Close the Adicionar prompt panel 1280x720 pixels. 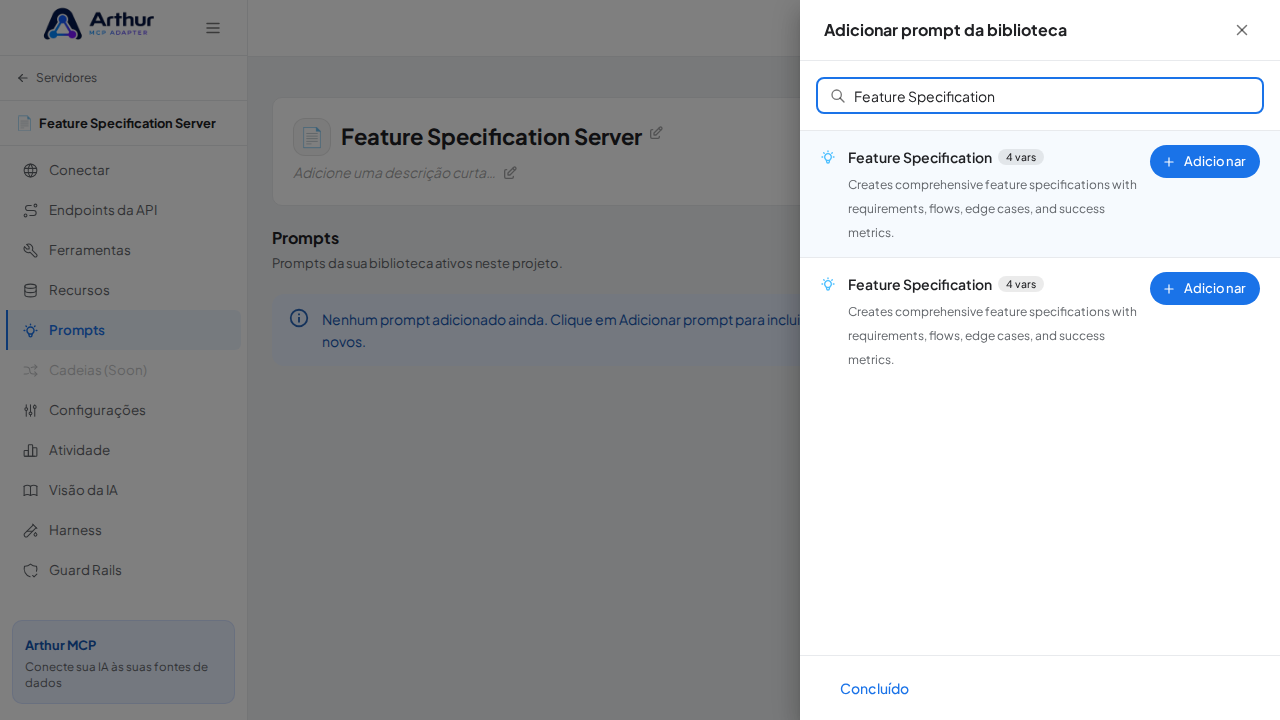(1242, 30)
